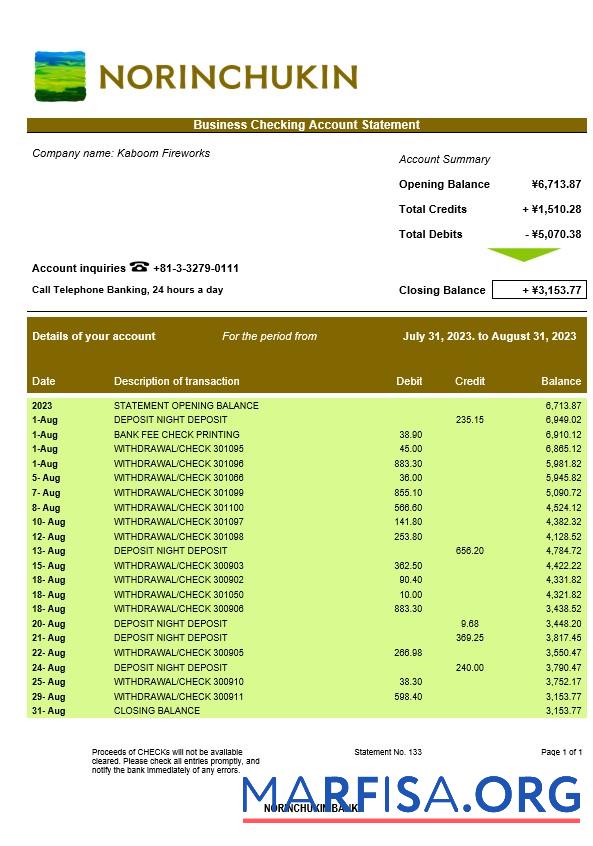The image size is (593, 846).
Task: Click the 6,949.02 balance value
Action: click(563, 419)
